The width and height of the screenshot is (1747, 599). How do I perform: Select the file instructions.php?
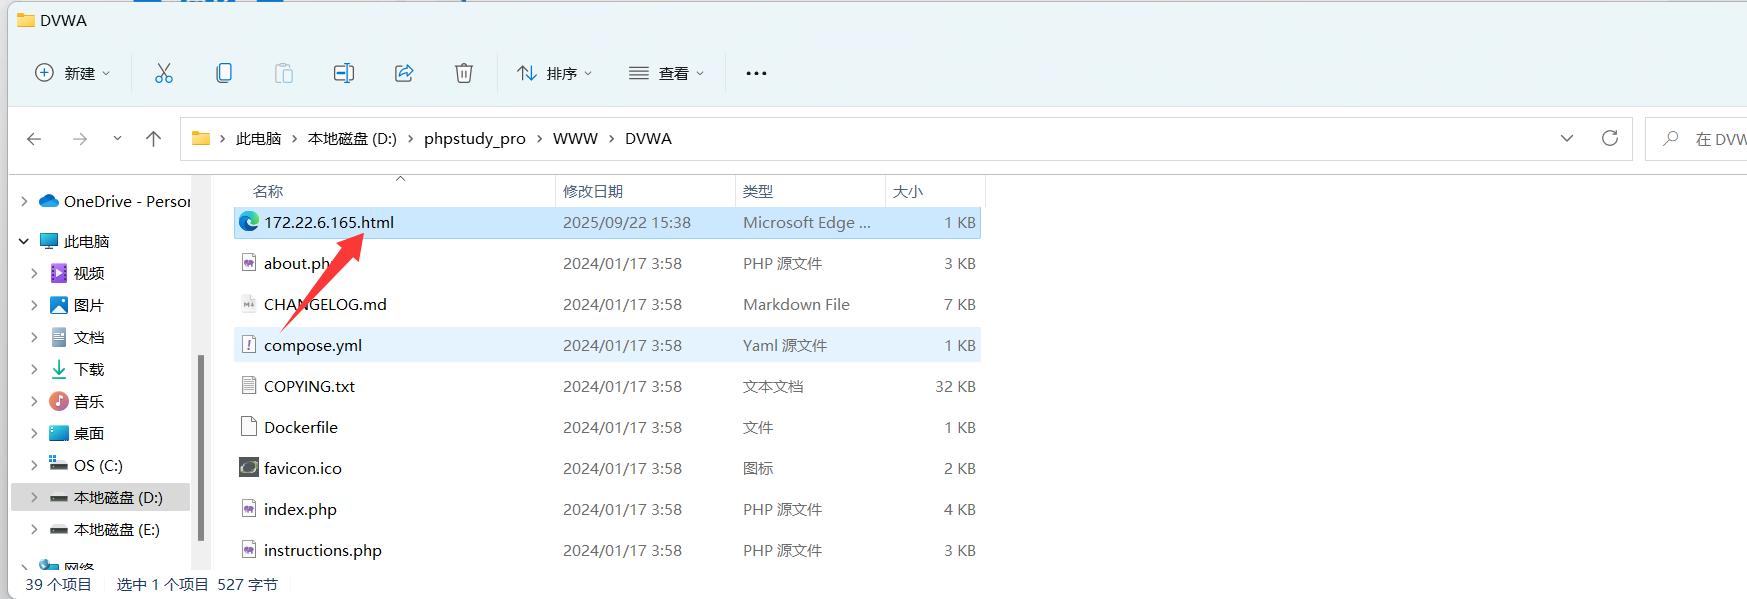pos(607,550)
